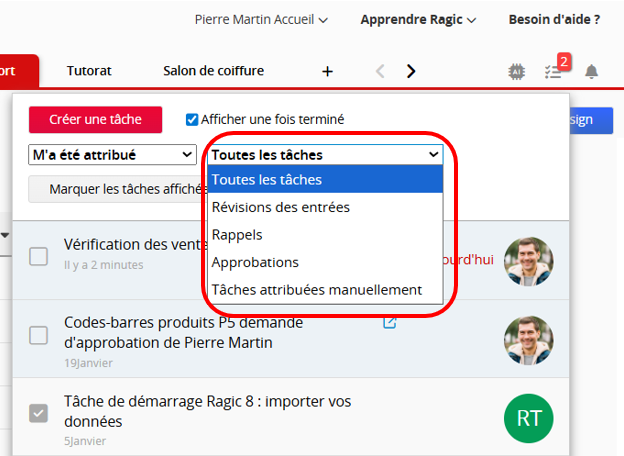Viewport: 624px width, 456px height.
Task: Check the 'Vérification des ventes' task checkbox
Action: pyautogui.click(x=38, y=256)
